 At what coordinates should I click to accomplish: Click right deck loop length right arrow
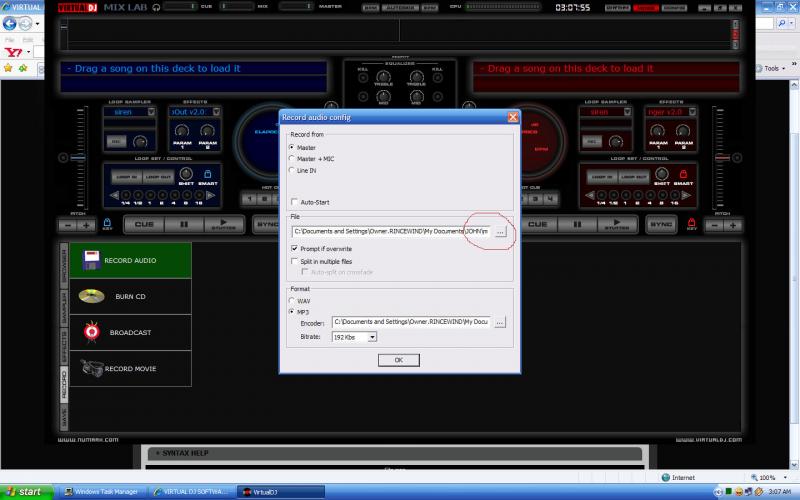point(687,195)
